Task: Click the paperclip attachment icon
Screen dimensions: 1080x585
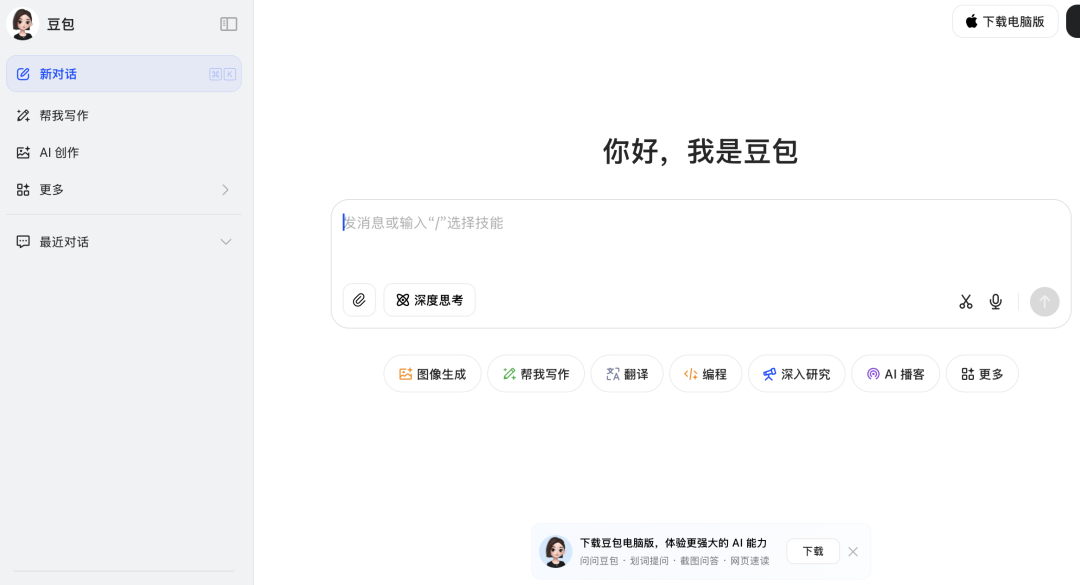Action: pyautogui.click(x=359, y=300)
